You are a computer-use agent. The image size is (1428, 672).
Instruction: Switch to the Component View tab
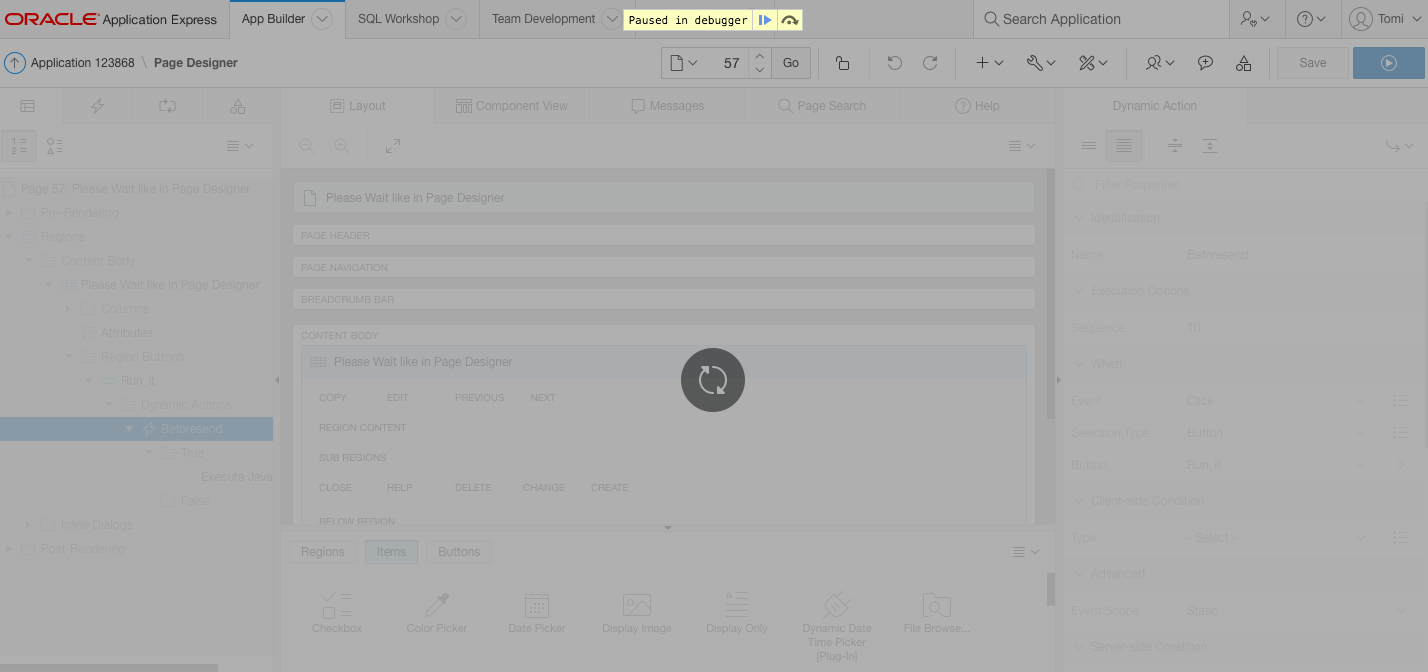tap(511, 105)
